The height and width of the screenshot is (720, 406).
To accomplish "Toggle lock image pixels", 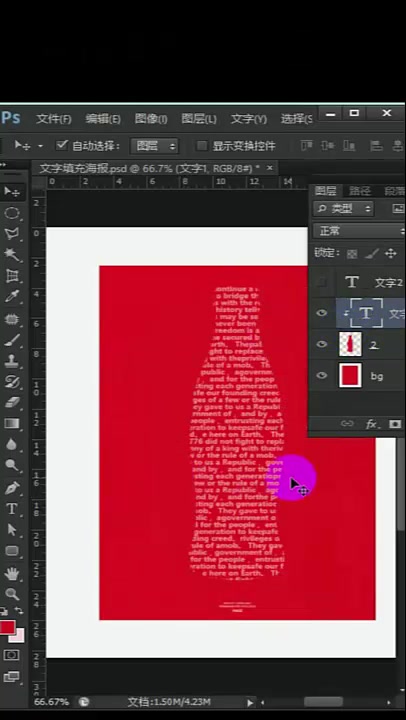I will pos(372,253).
